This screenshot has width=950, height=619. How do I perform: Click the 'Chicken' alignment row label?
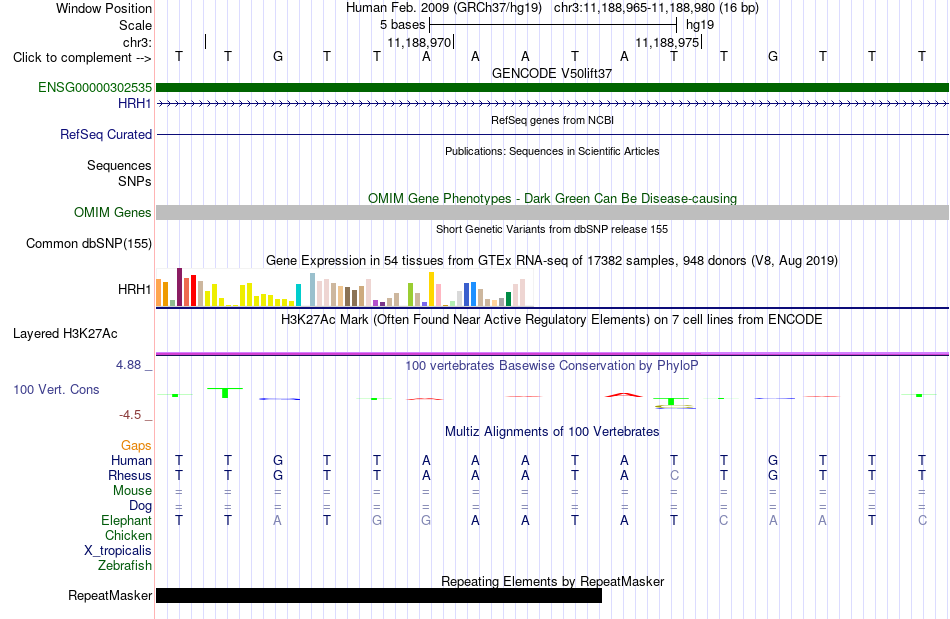coord(128,535)
